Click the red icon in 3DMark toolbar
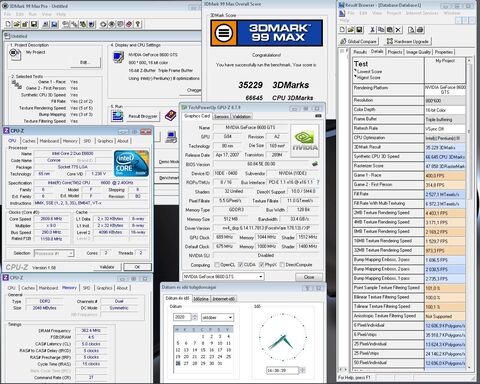 129,24
